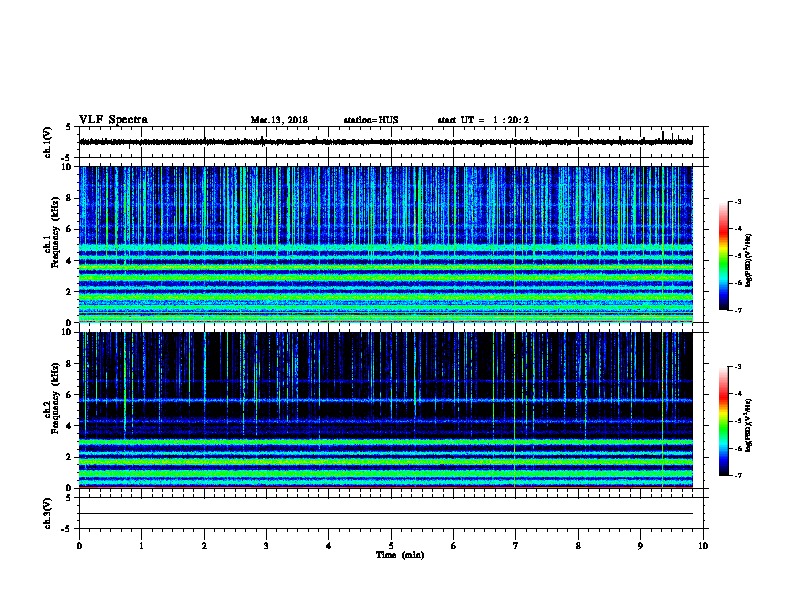
Task: Click the "10" tick on the time axis
Action: 703,546
